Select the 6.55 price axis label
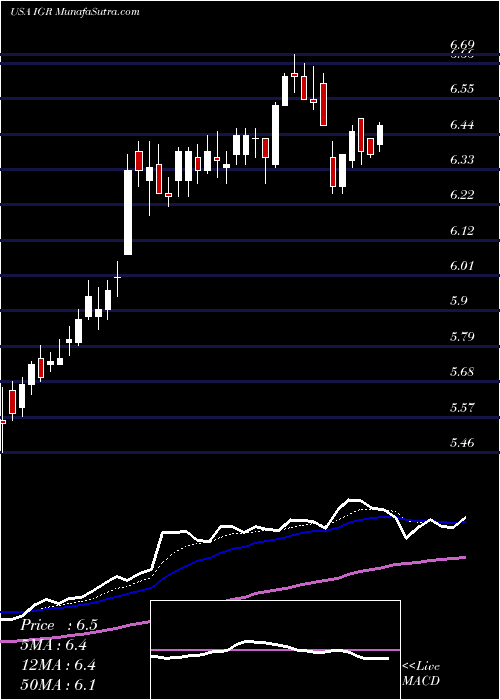Screen dimensions: 500x700 pos(462,89)
